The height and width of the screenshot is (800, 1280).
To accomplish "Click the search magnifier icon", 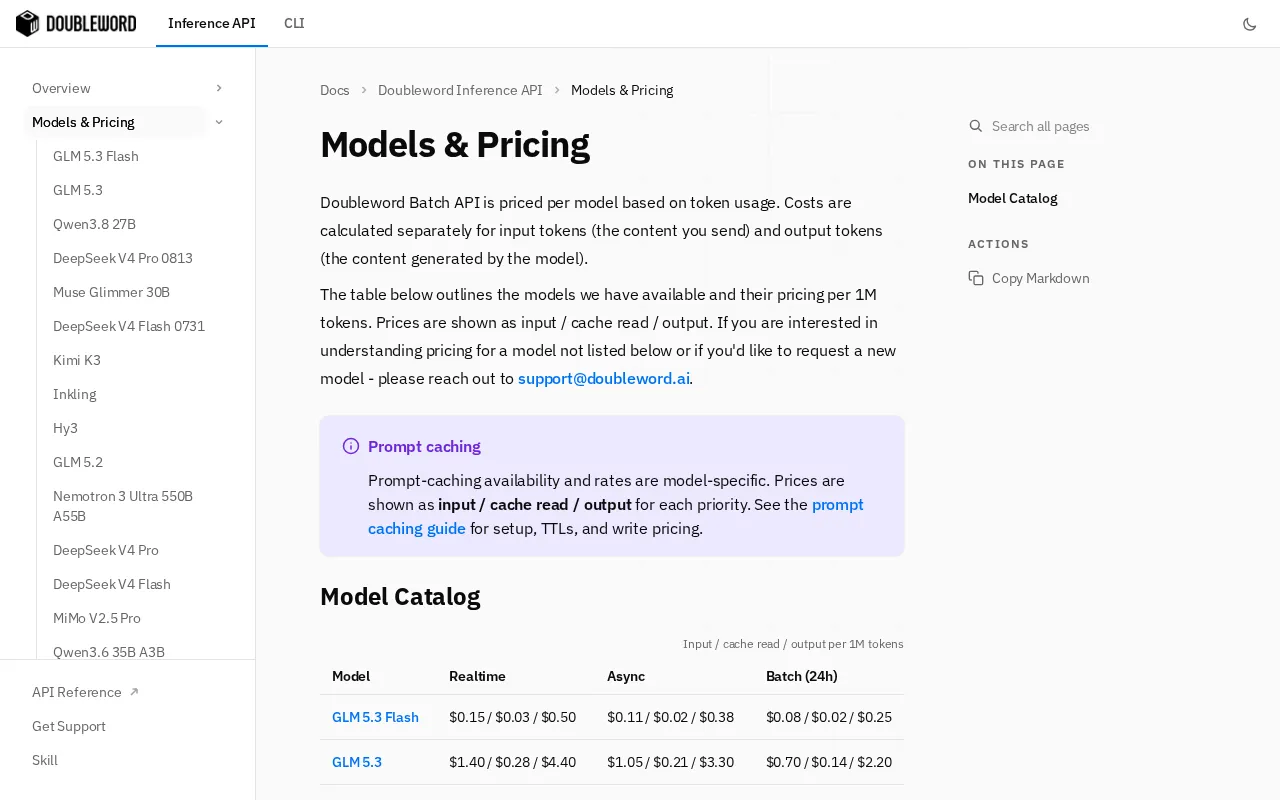I will tap(976, 126).
